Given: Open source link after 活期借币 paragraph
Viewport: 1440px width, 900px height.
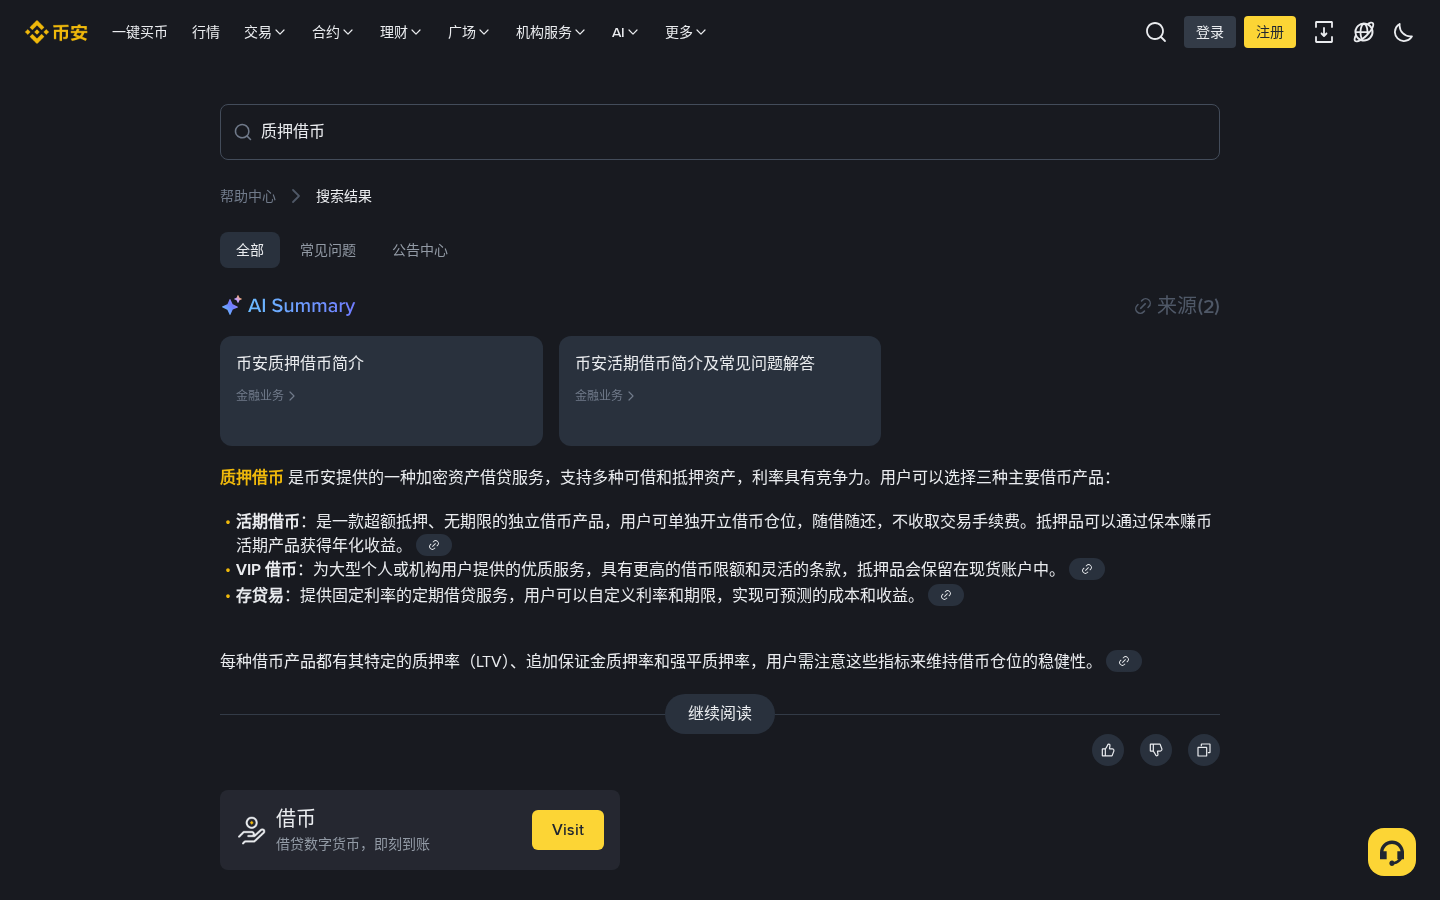Looking at the screenshot, I should pyautogui.click(x=434, y=545).
